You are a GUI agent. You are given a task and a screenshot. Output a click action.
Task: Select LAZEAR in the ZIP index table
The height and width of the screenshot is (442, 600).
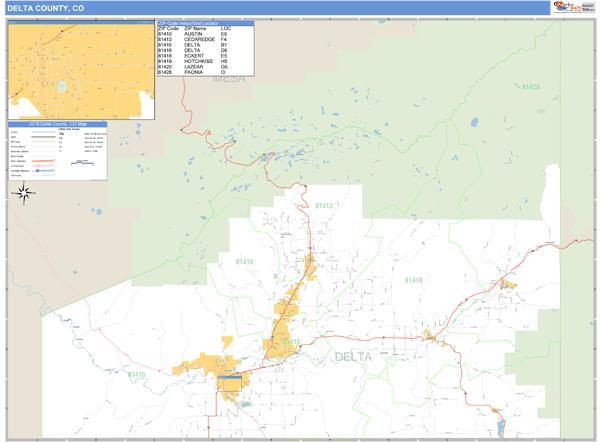pyautogui.click(x=194, y=67)
